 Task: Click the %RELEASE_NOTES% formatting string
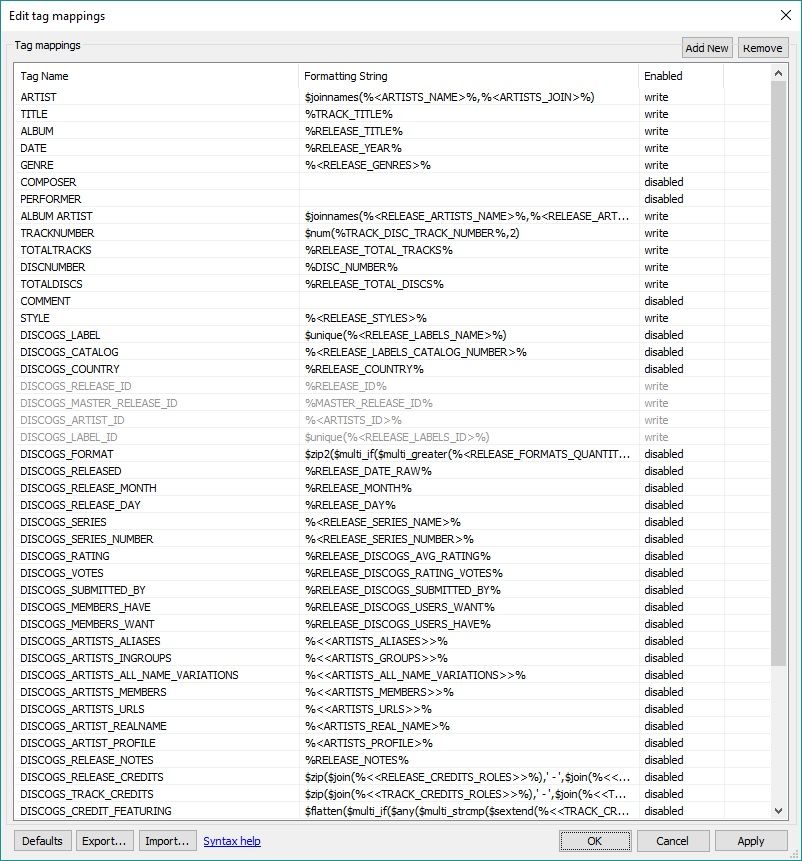pos(357,760)
